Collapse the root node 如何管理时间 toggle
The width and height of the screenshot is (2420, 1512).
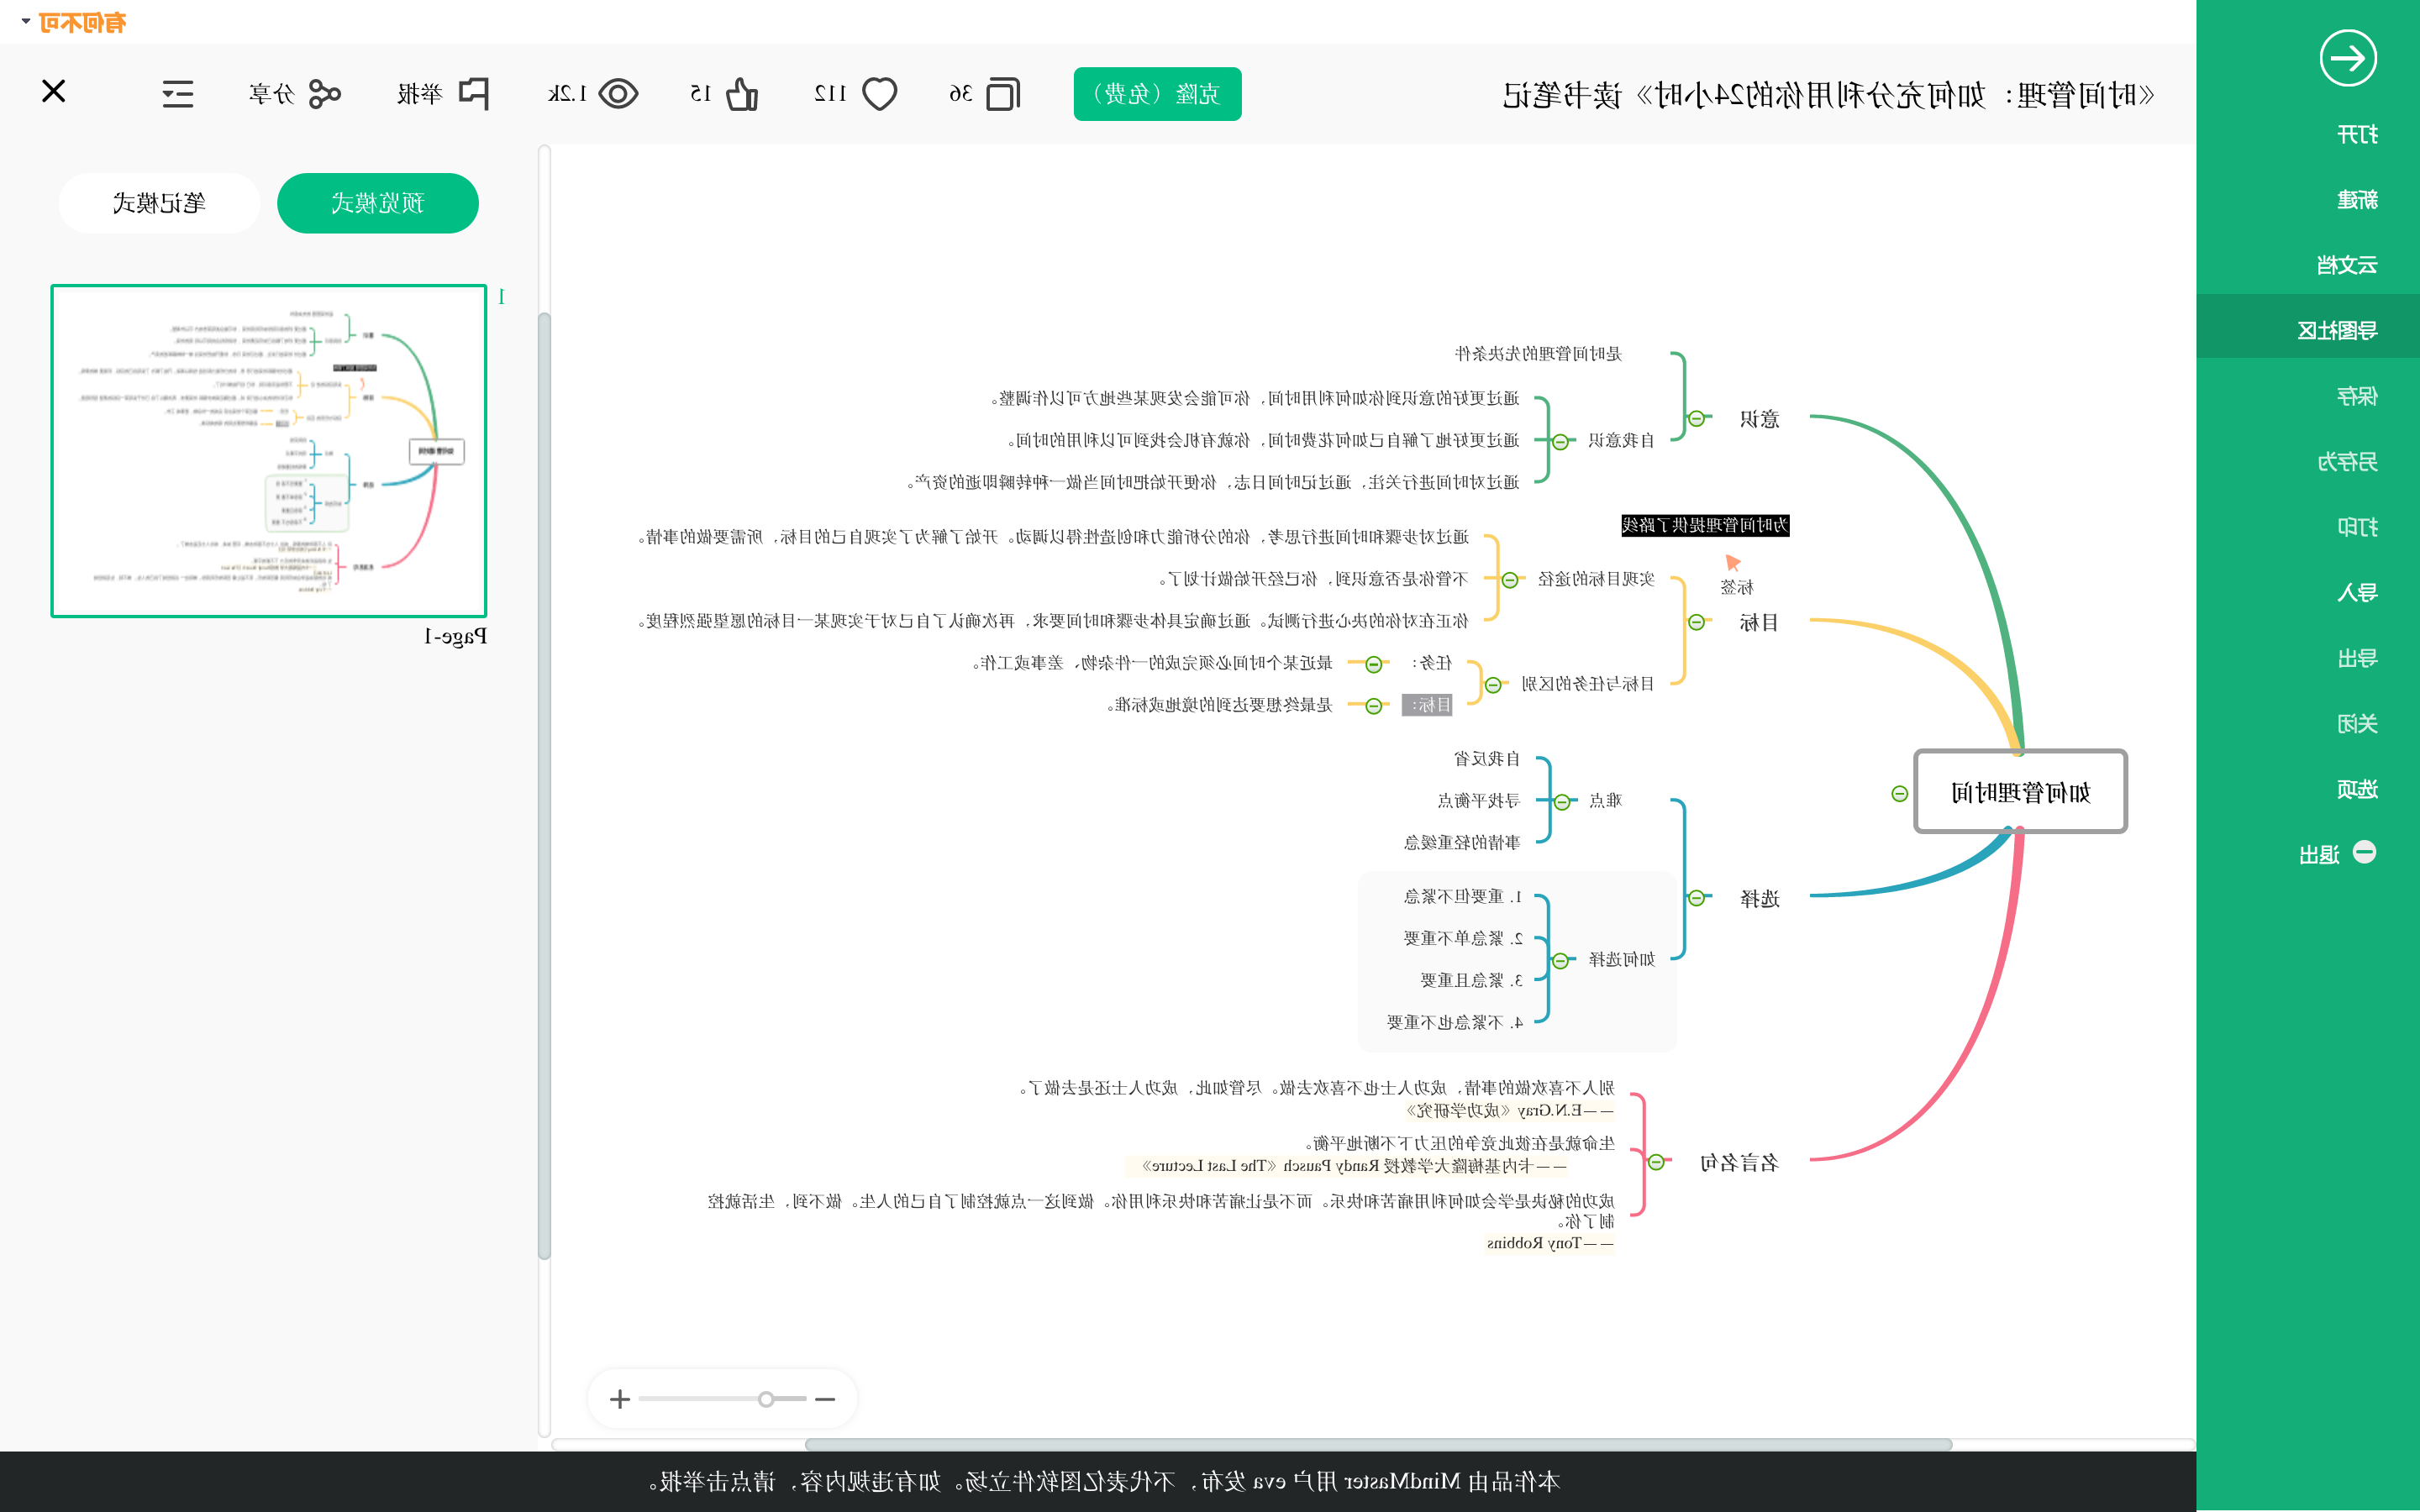1900,794
